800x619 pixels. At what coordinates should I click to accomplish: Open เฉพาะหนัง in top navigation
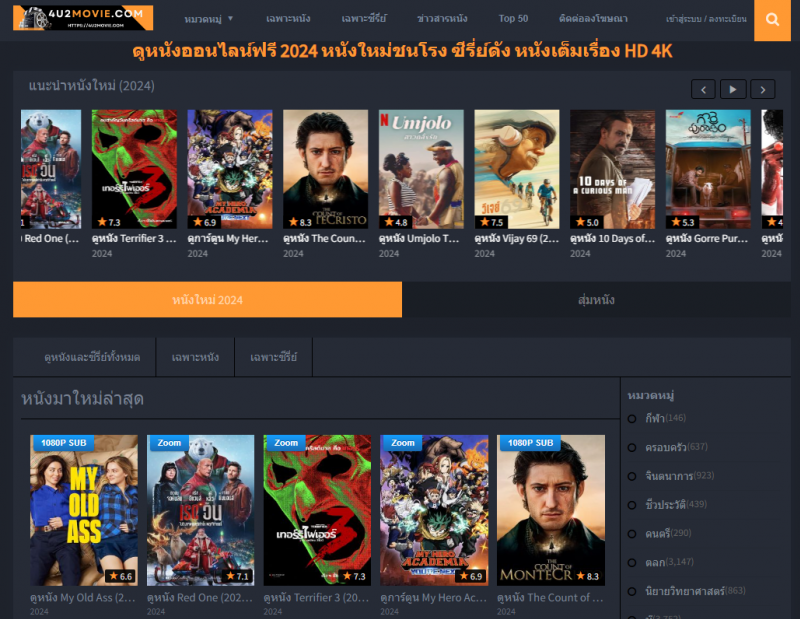tap(288, 19)
